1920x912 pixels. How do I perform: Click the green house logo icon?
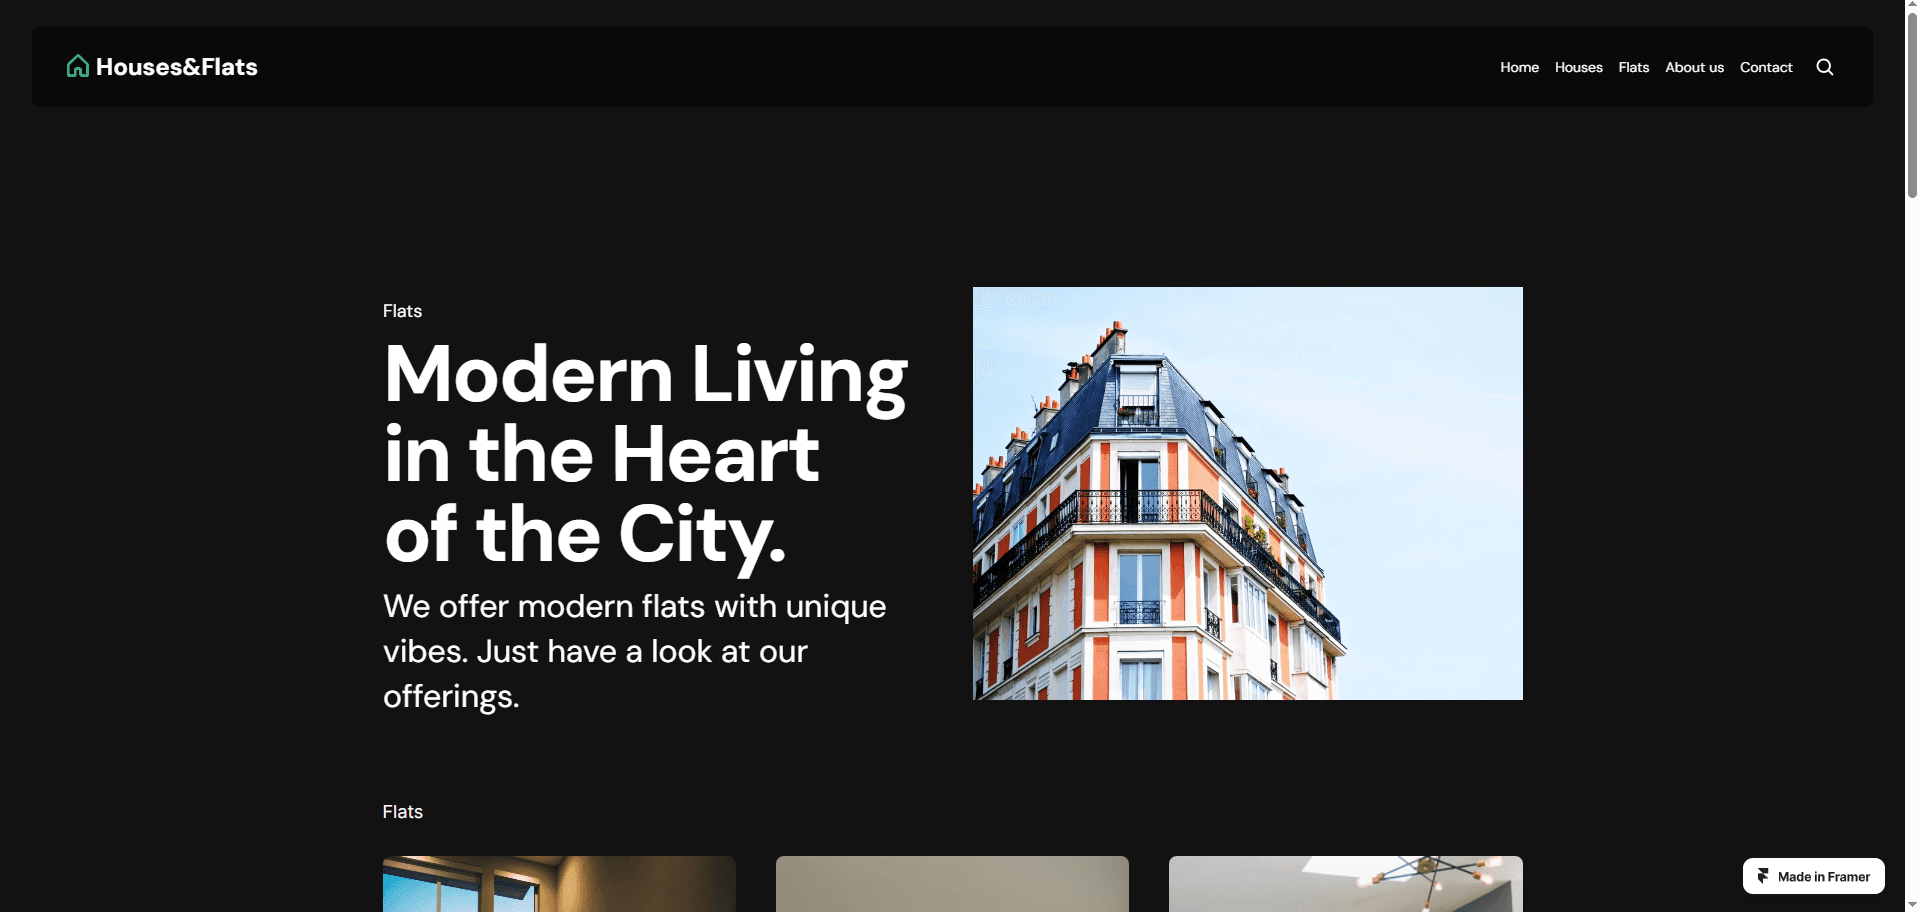point(78,66)
